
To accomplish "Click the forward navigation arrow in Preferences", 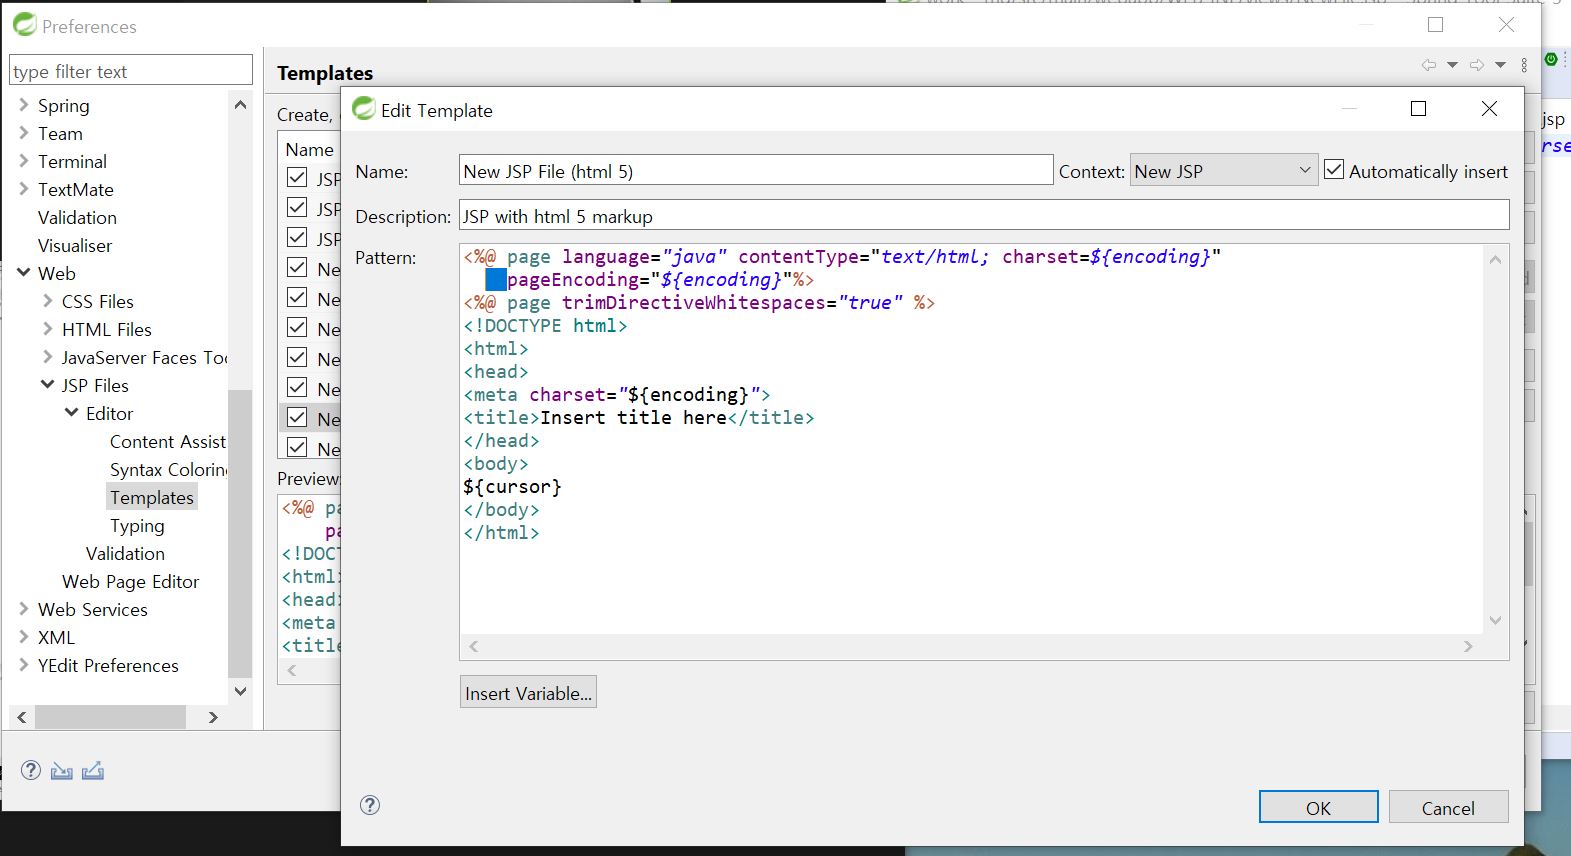I will tap(1477, 65).
